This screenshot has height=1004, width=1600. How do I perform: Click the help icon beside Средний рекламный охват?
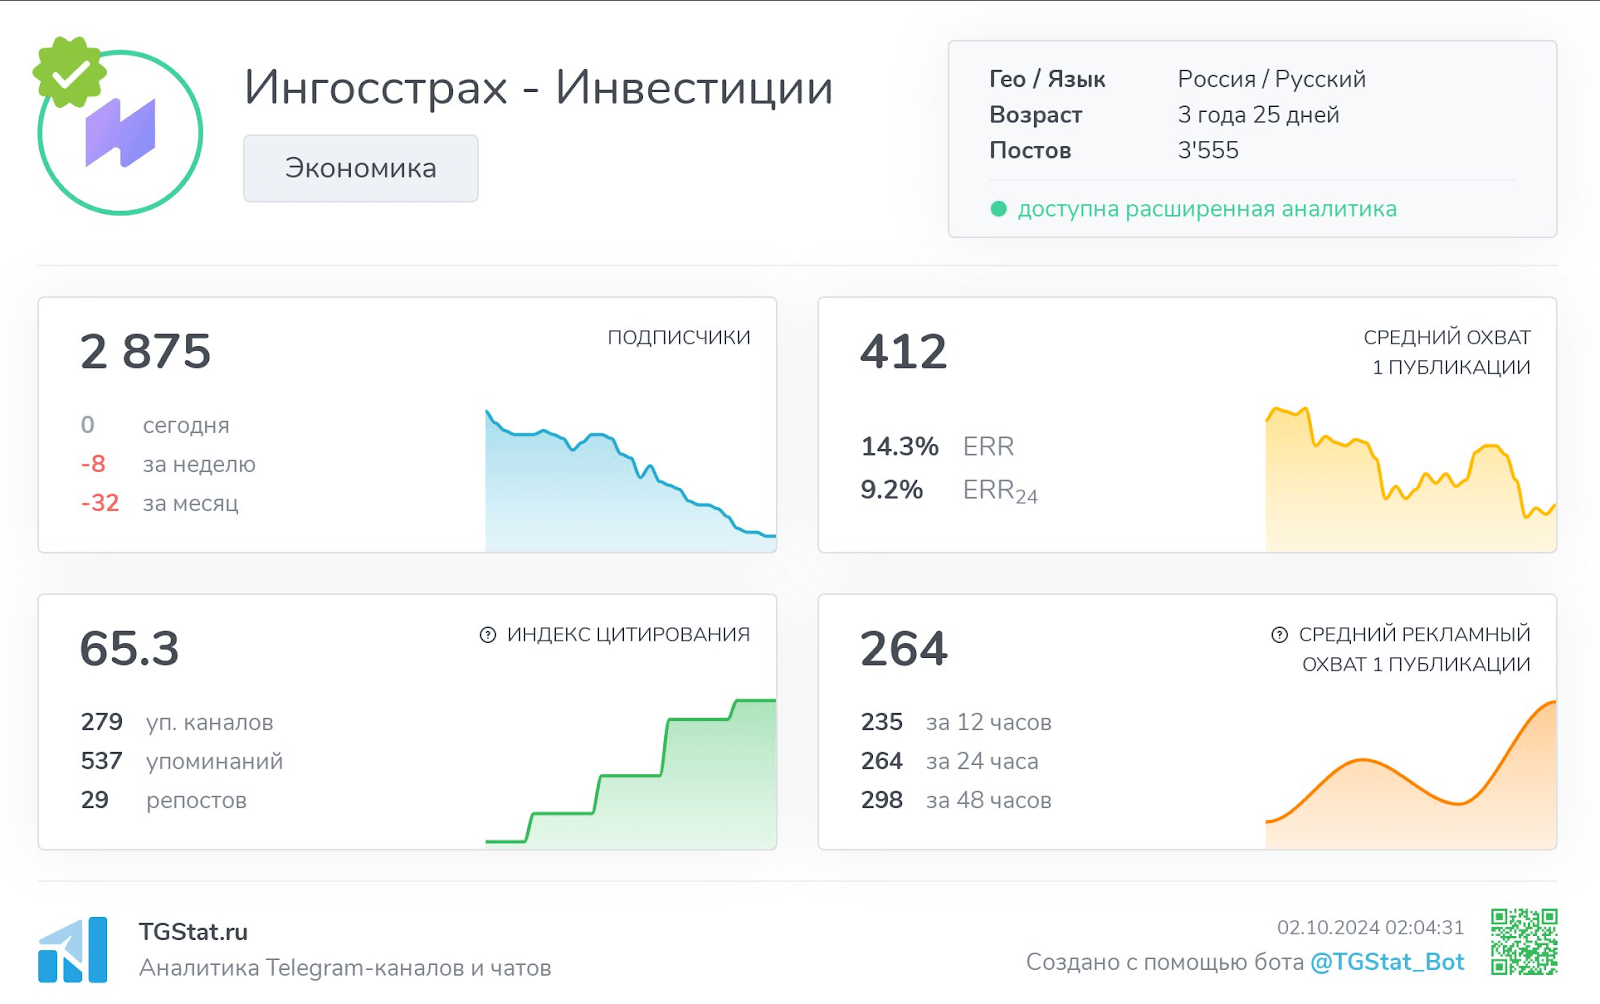point(1279,635)
